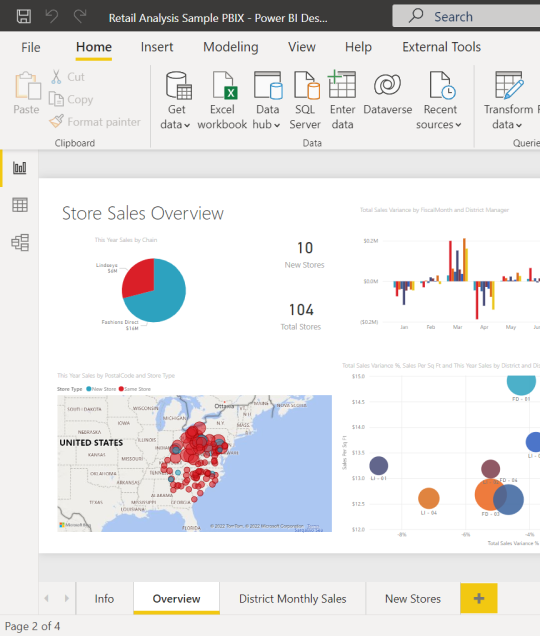Click the 104 Total Stores card
Viewport: 540px width, 640px height.
(301, 317)
